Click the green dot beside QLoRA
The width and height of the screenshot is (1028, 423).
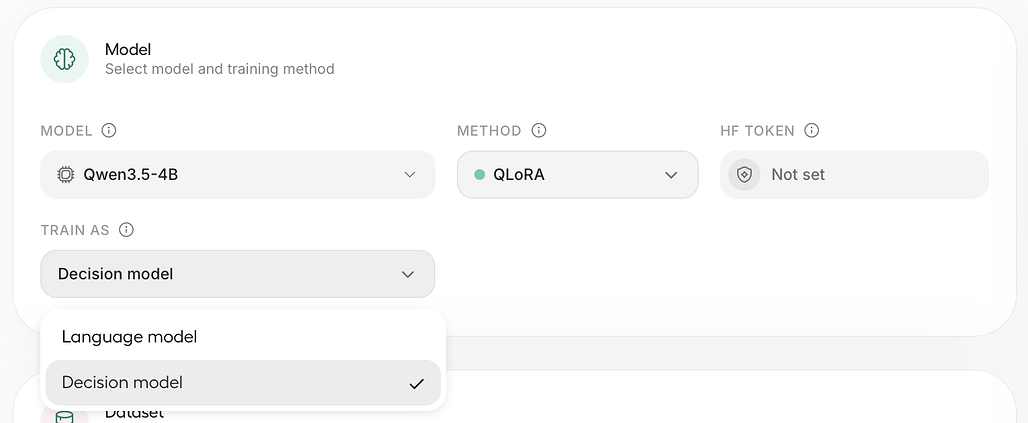(x=479, y=174)
